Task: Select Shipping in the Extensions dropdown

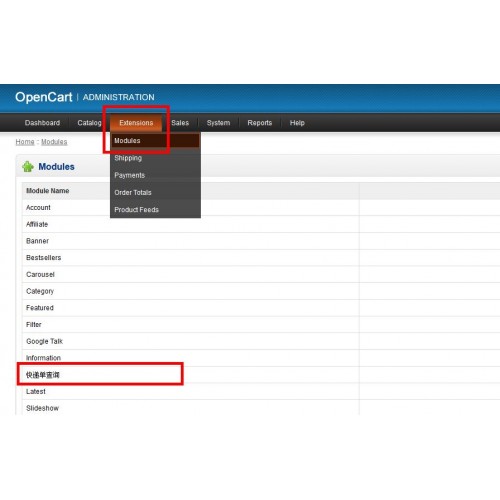Action: pyautogui.click(x=155, y=158)
